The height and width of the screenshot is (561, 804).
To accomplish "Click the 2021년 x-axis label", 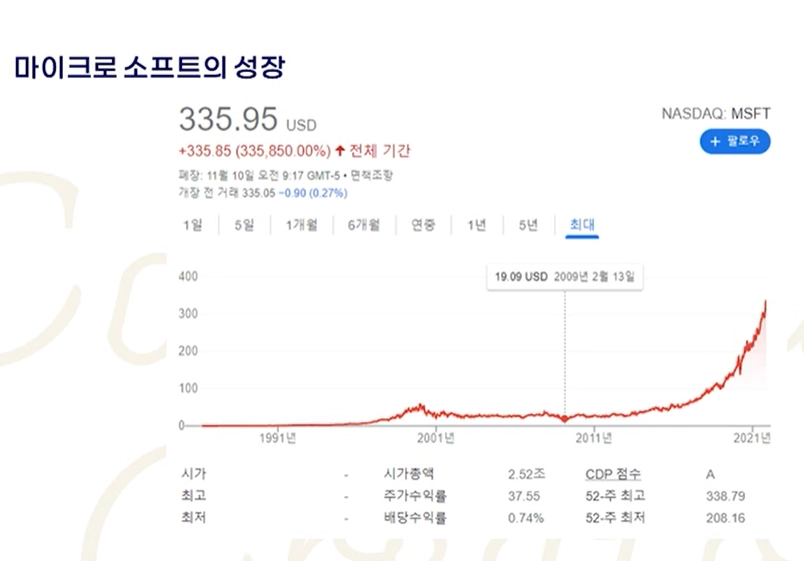I will (x=752, y=438).
